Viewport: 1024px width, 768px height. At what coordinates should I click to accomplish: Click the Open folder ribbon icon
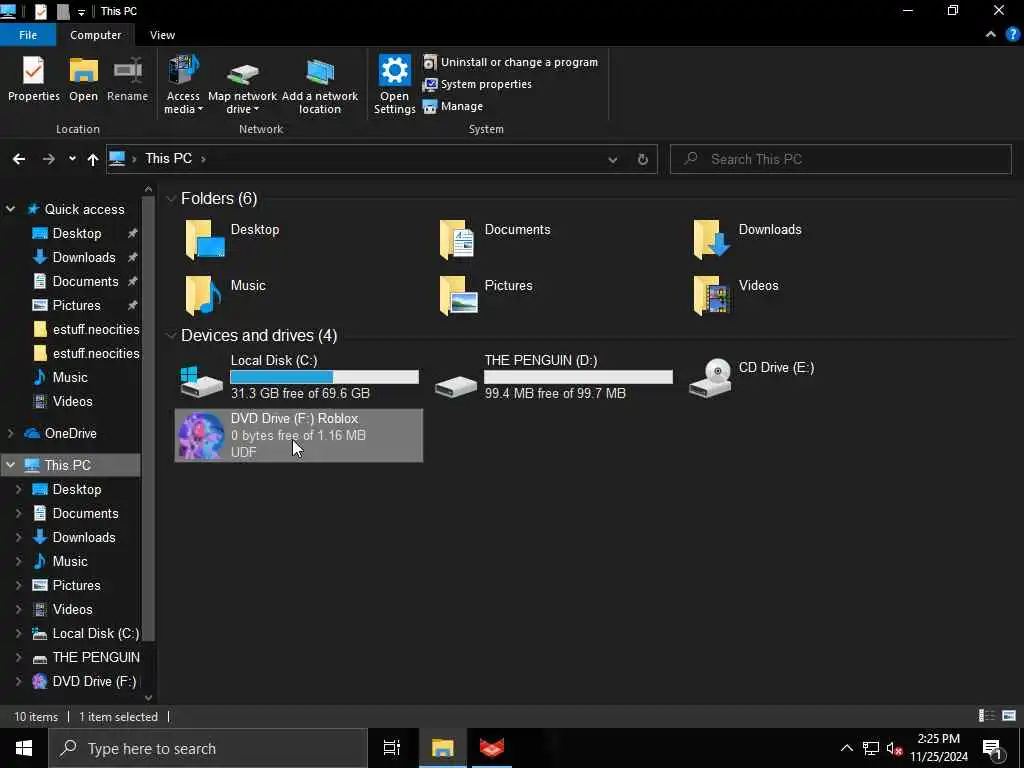coord(84,79)
